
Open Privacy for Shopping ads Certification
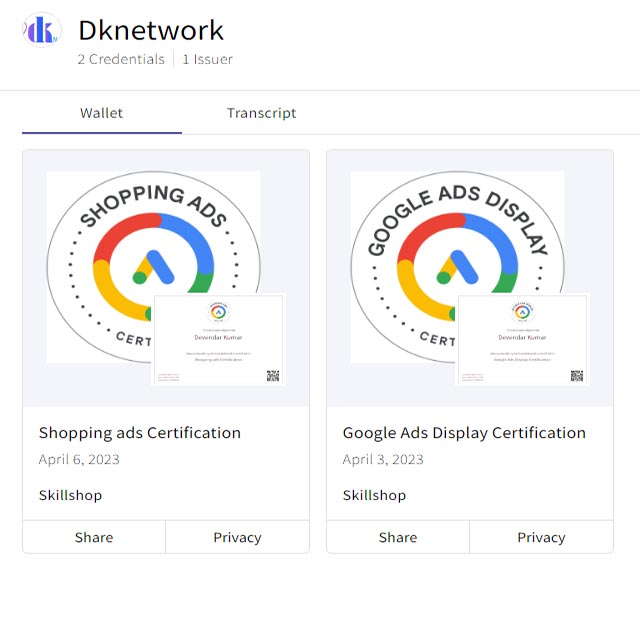point(237,537)
